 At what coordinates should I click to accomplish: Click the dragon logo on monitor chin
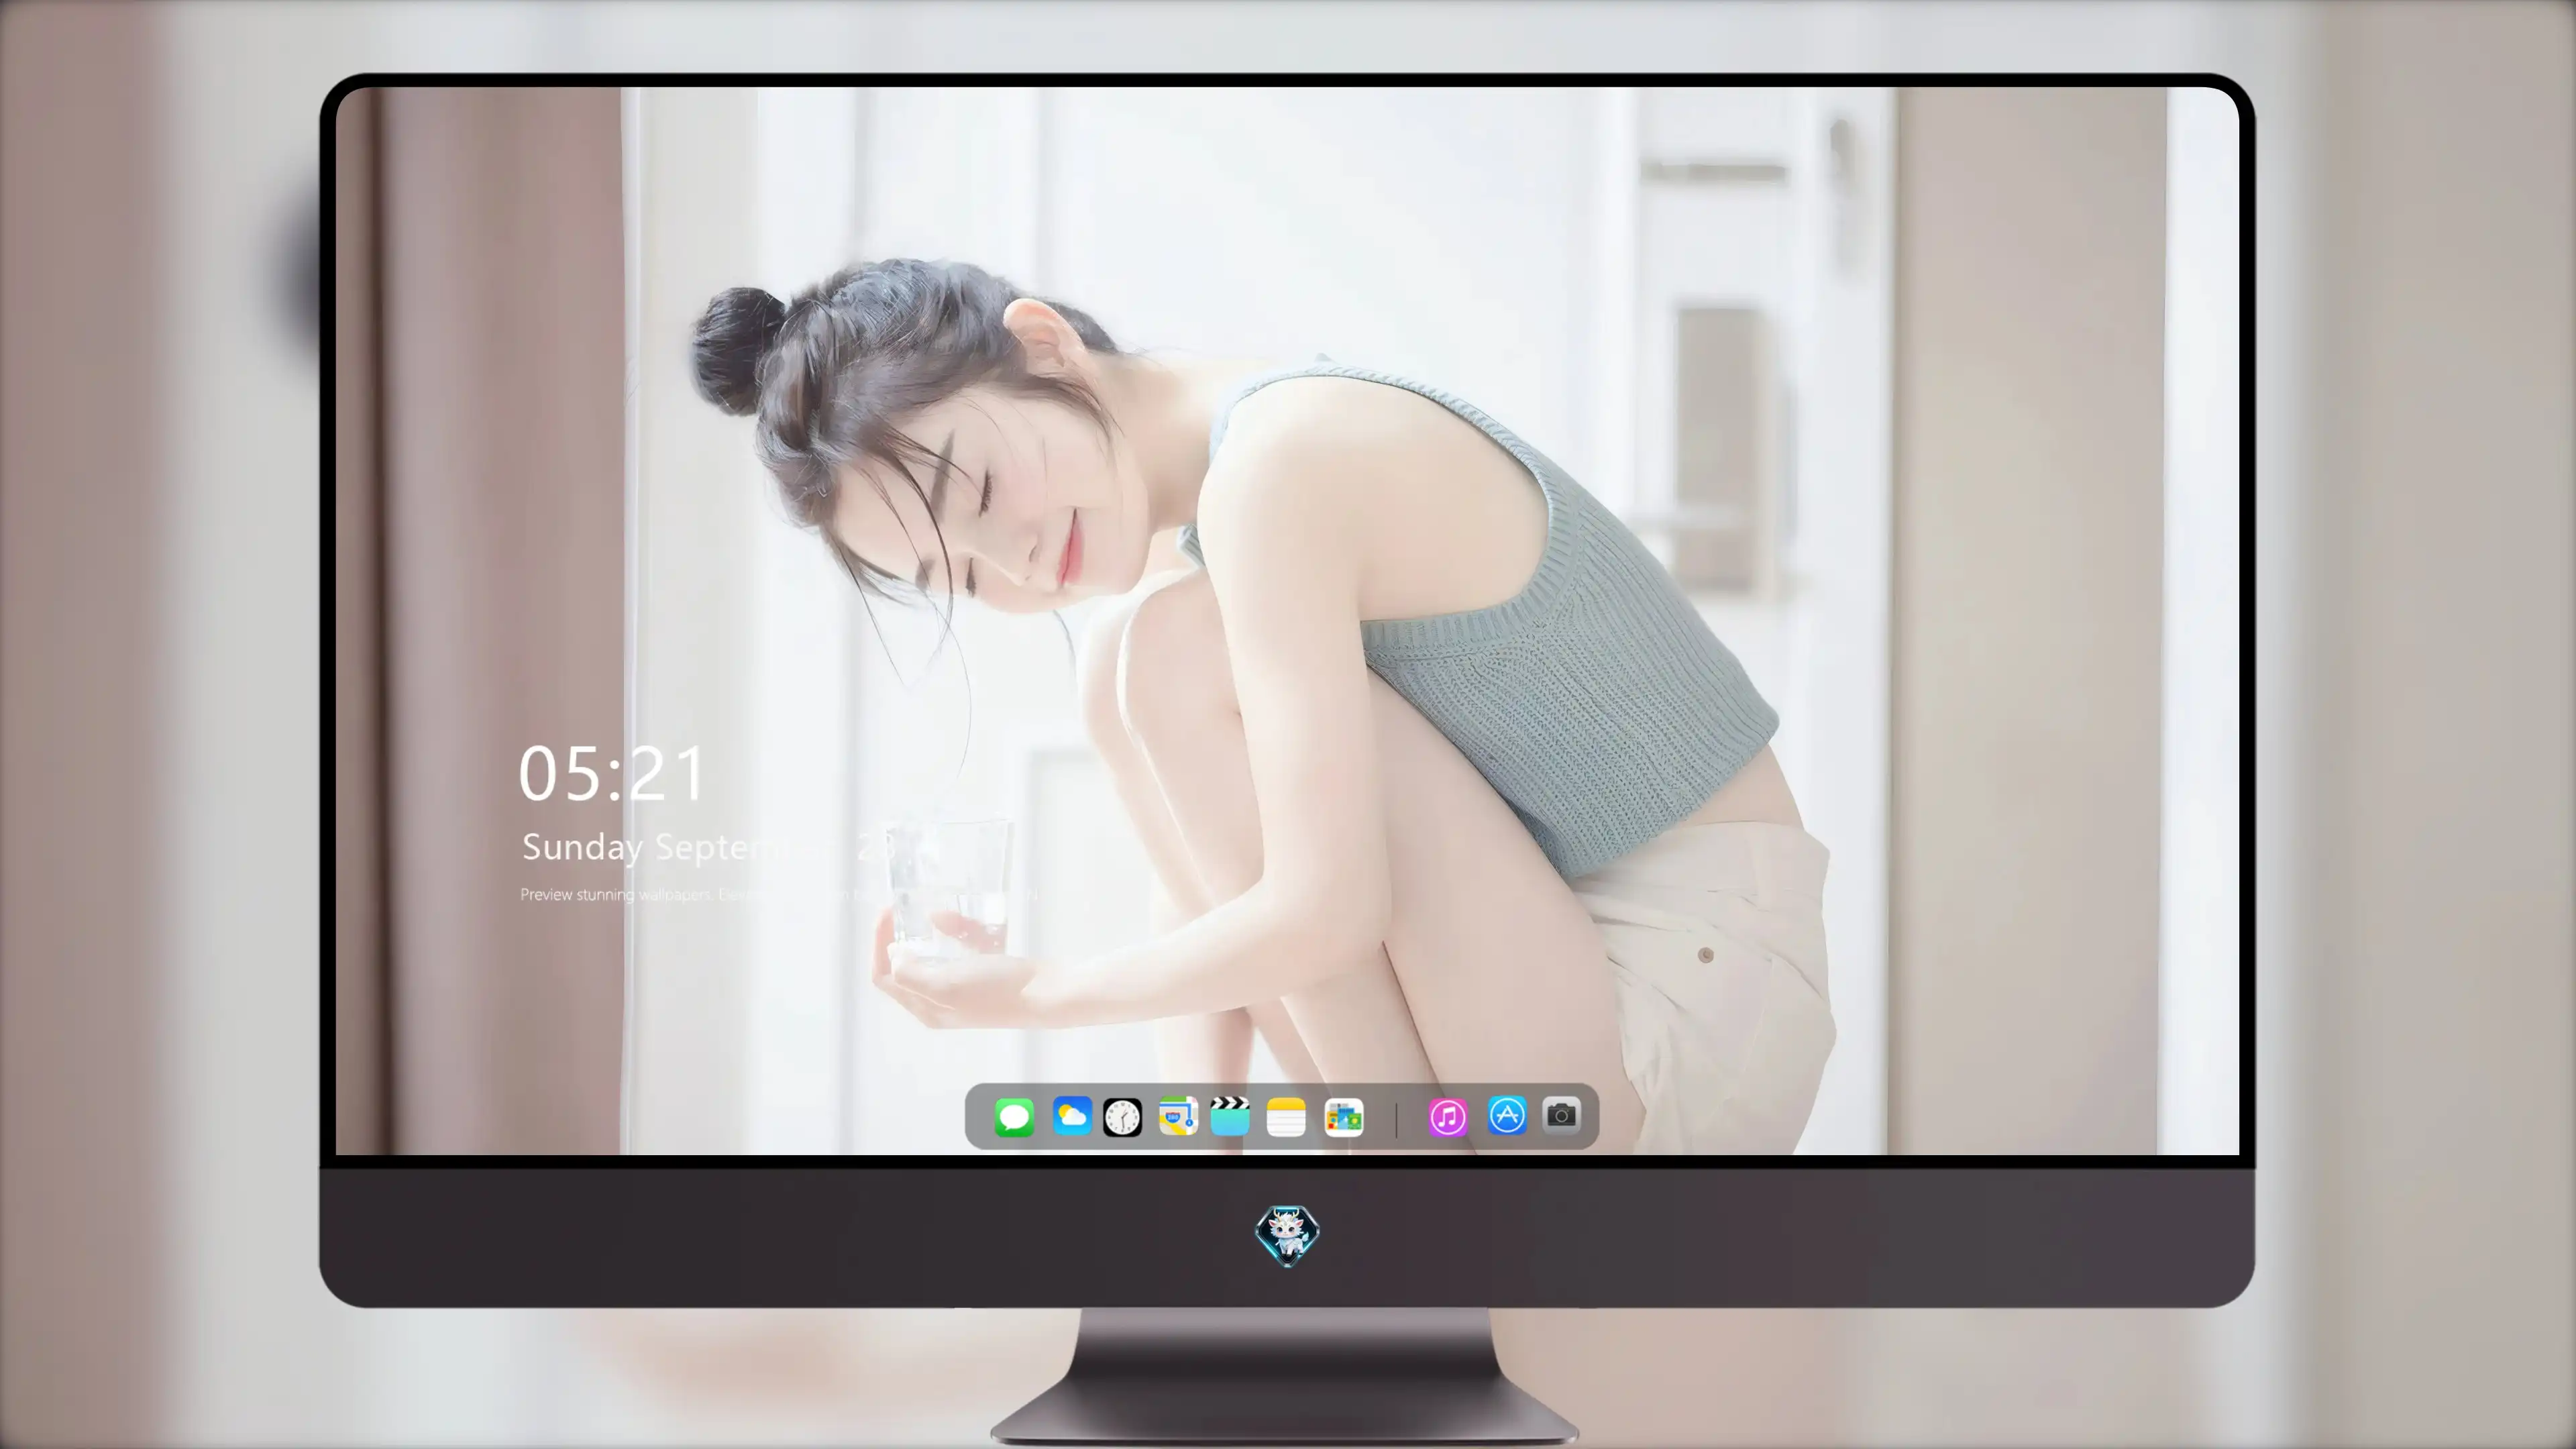[1287, 1236]
